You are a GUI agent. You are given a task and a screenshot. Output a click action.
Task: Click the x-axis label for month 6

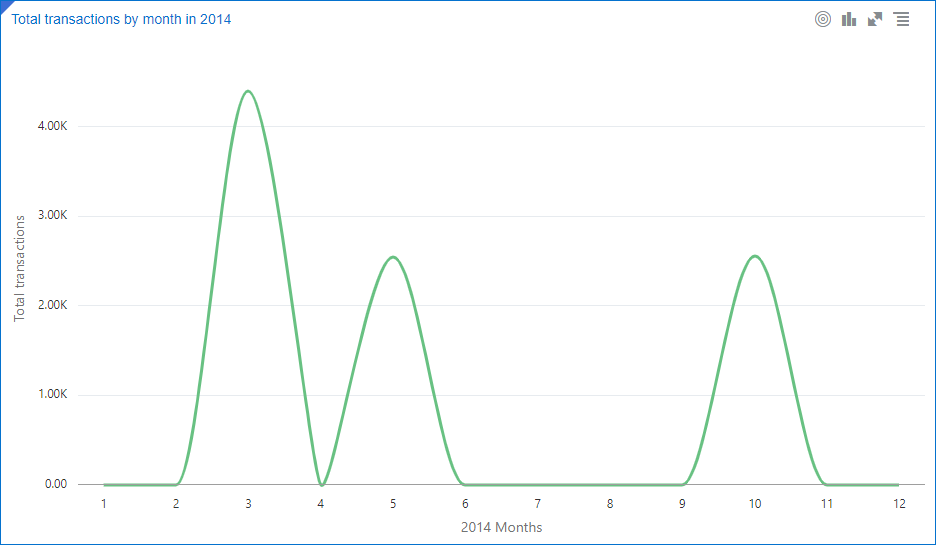465,503
